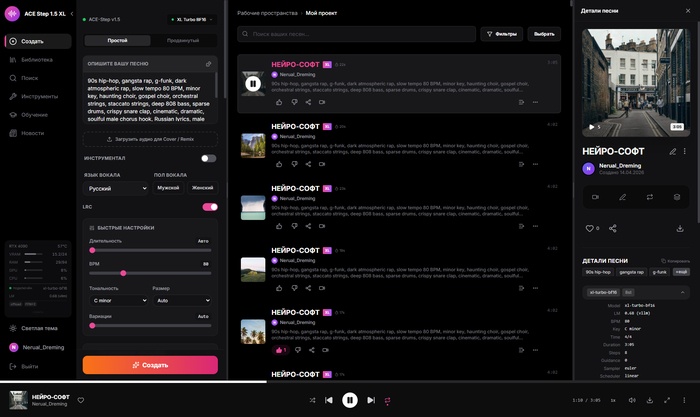Click the orange Создать generate button
700x417 pixels.
pyautogui.click(x=150, y=365)
